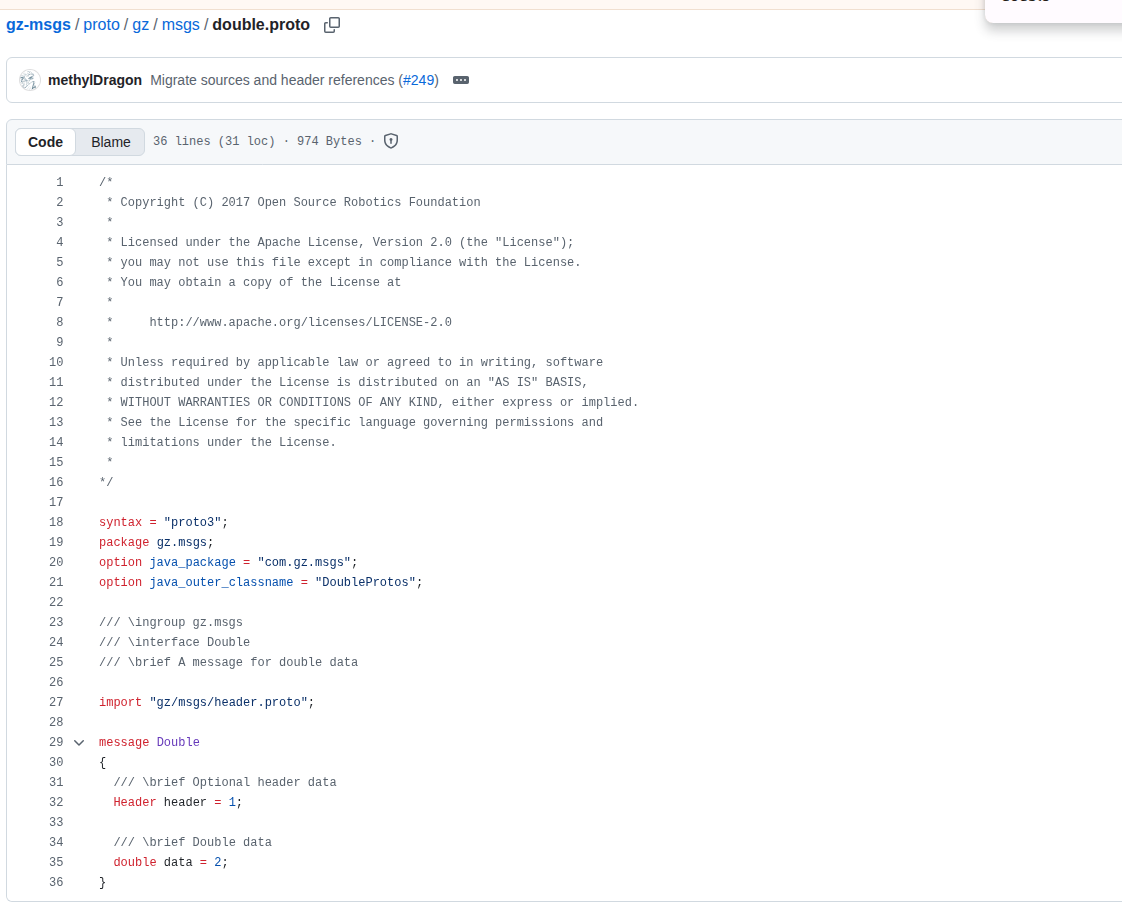Screen dimensions: 1122x917
Task: Click line number 27 for import statement
Action: tap(56, 702)
